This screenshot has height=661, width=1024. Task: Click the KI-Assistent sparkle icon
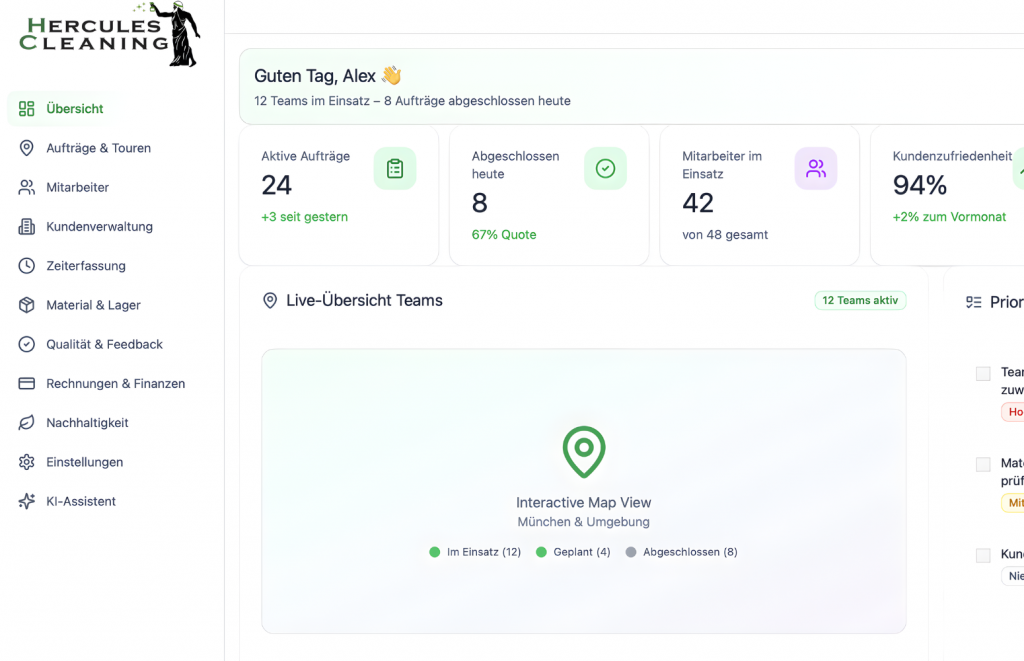pos(27,501)
